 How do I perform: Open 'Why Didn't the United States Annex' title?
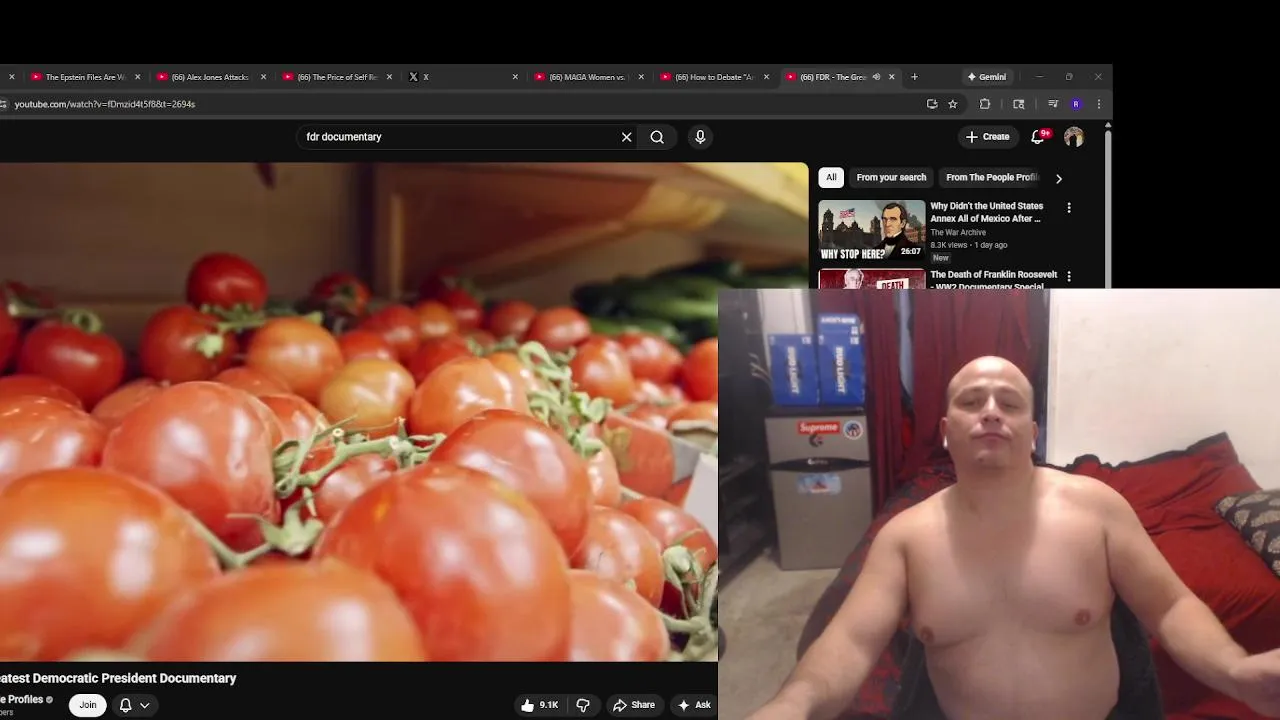click(x=986, y=212)
